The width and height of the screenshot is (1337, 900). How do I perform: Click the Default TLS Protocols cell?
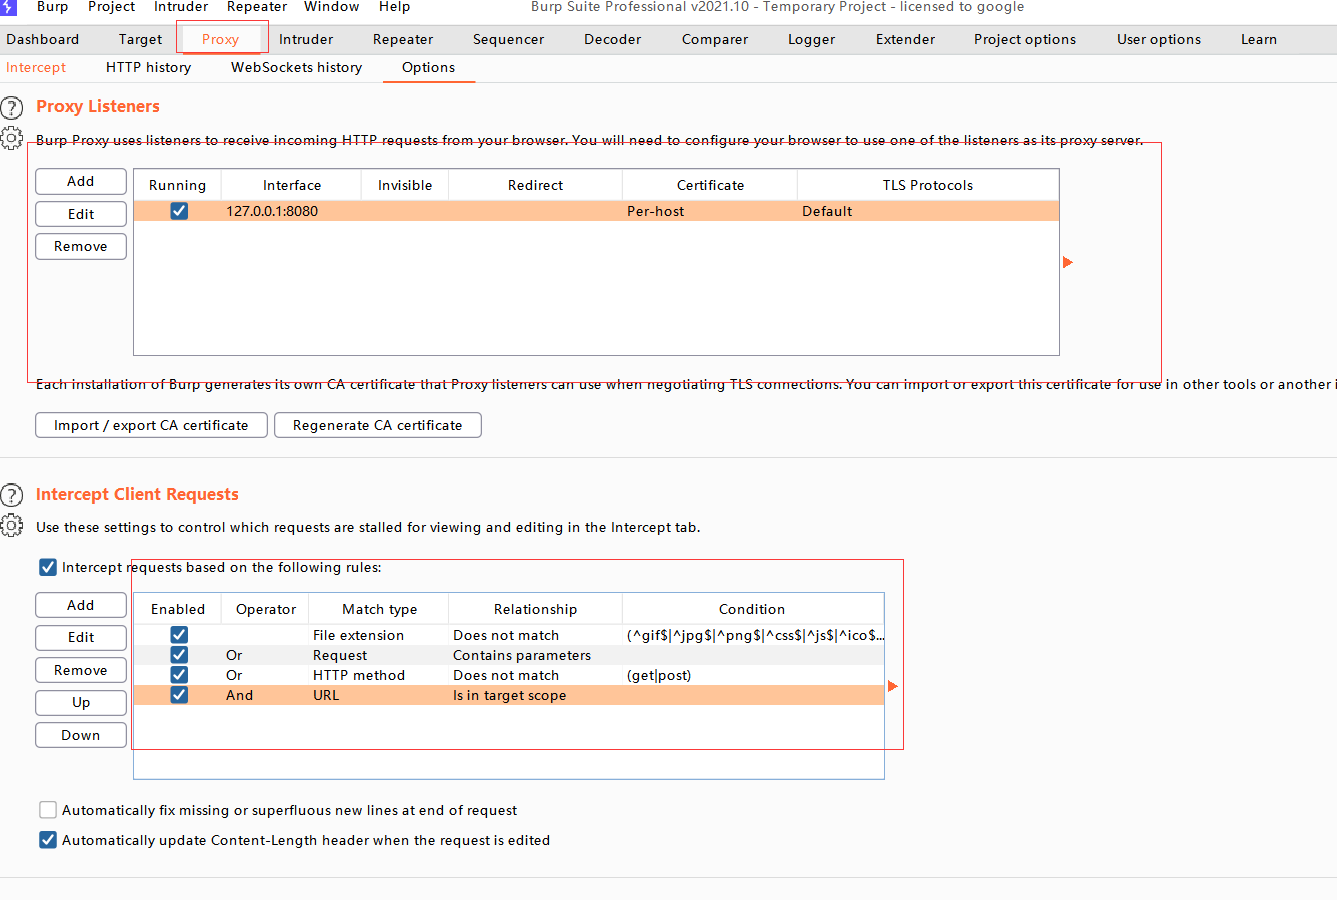click(928, 211)
